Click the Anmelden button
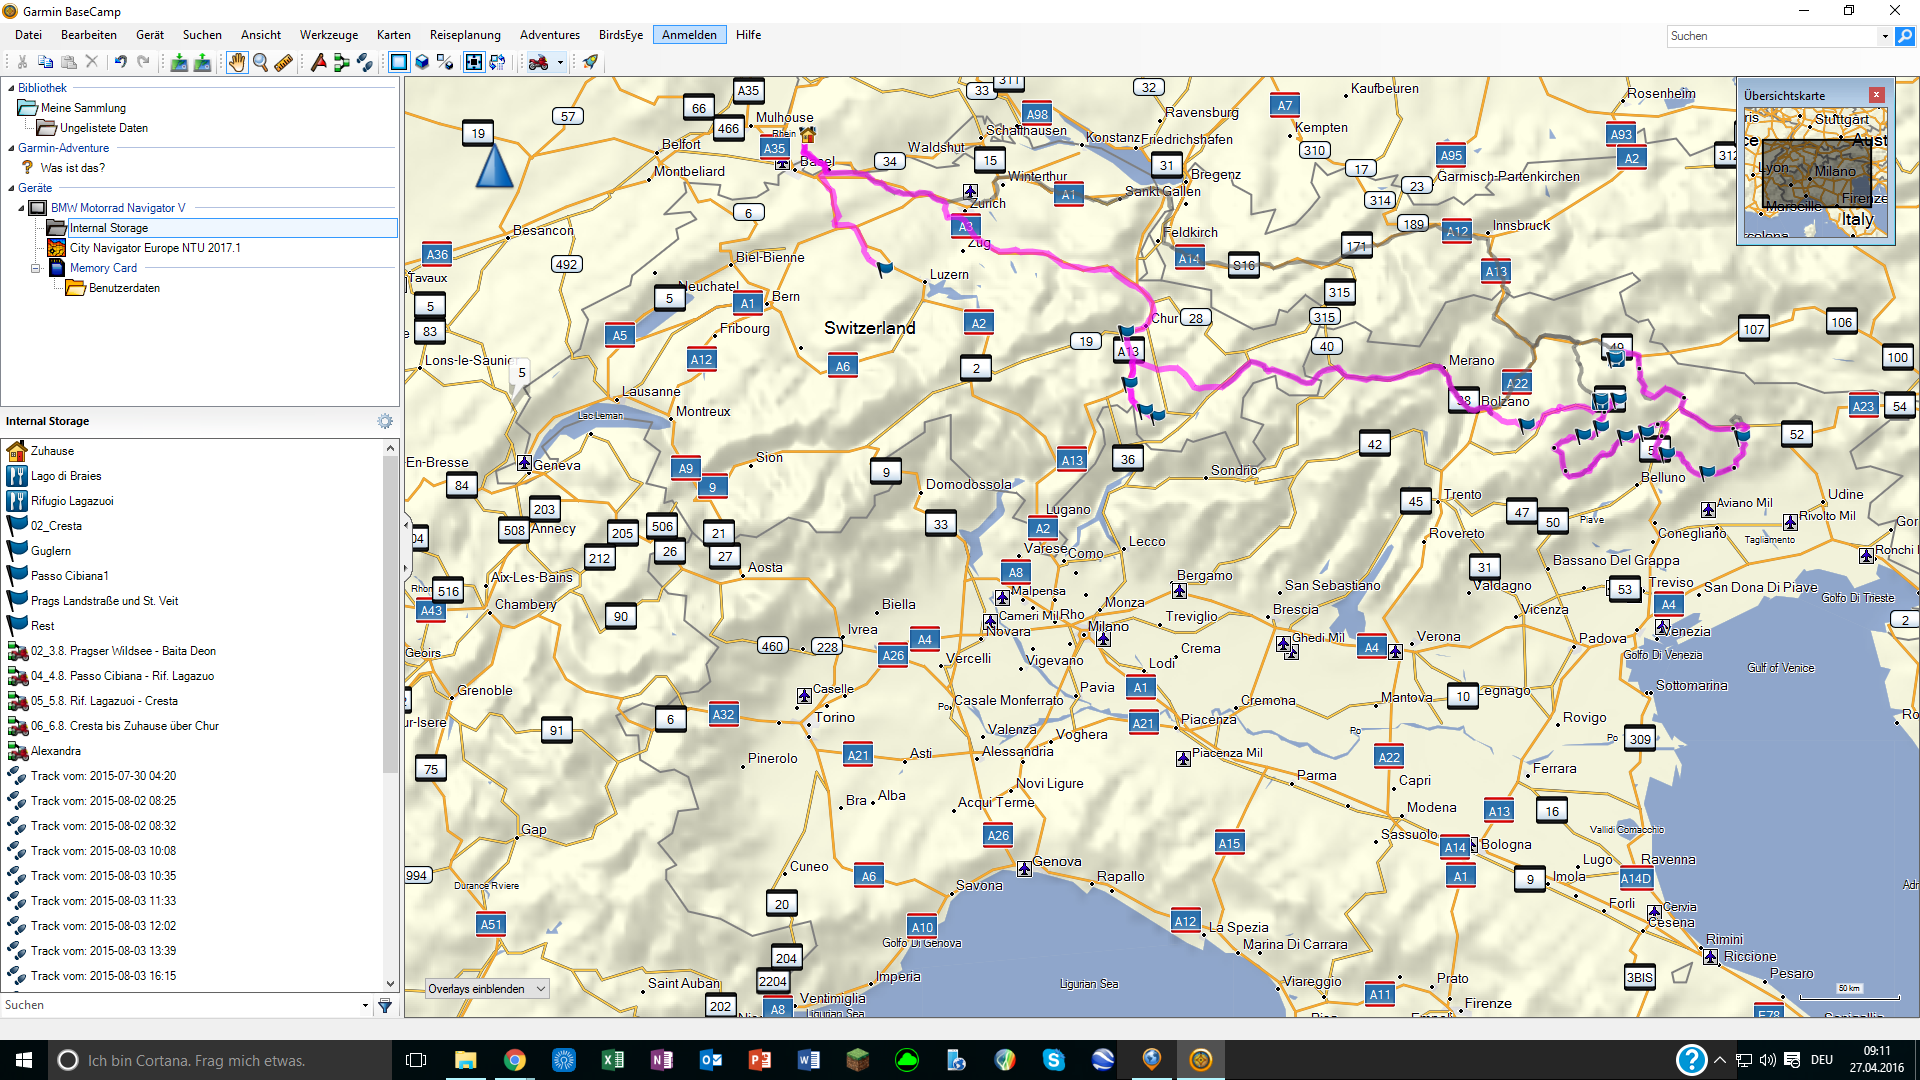This screenshot has height=1080, width=1920. pos(689,35)
